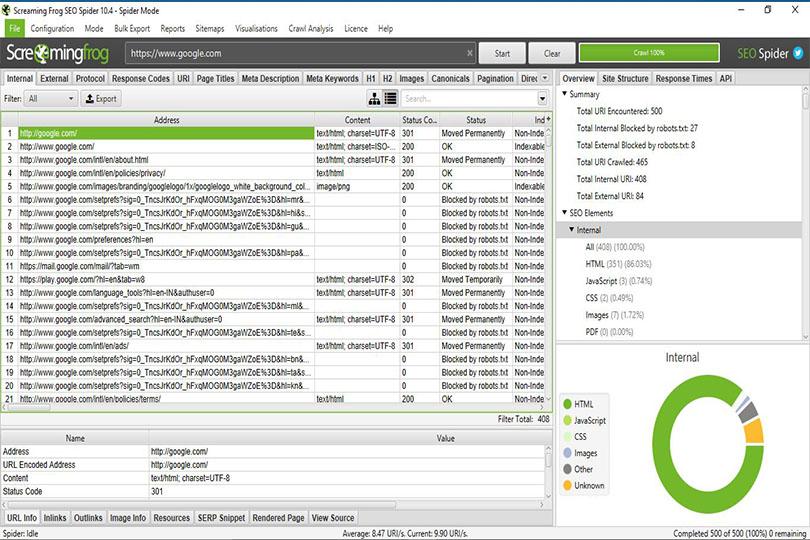Viewport: 810px width, 540px height.
Task: Sort by the Address column header
Action: [166, 119]
